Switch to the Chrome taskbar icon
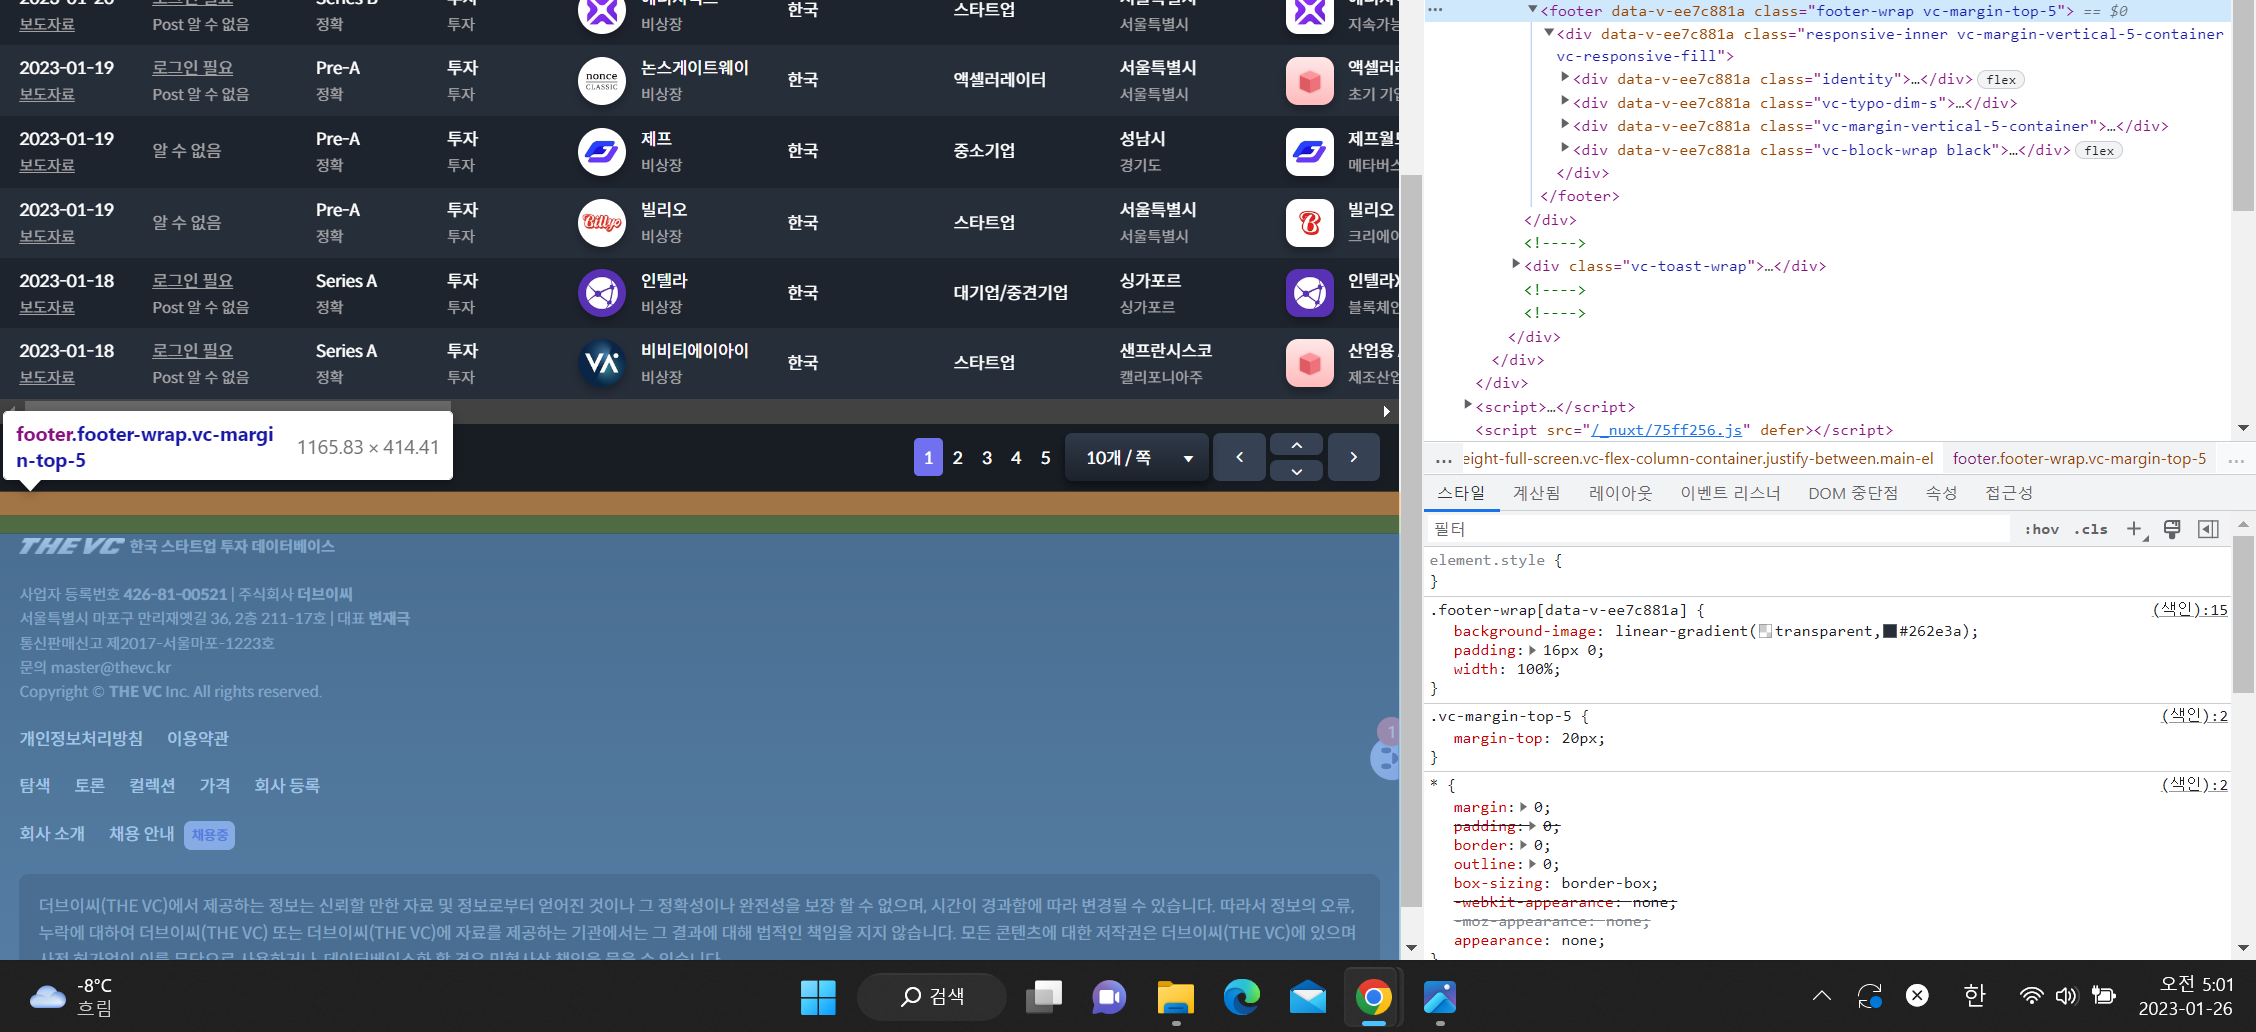This screenshot has height=1032, width=2256. coord(1373,997)
